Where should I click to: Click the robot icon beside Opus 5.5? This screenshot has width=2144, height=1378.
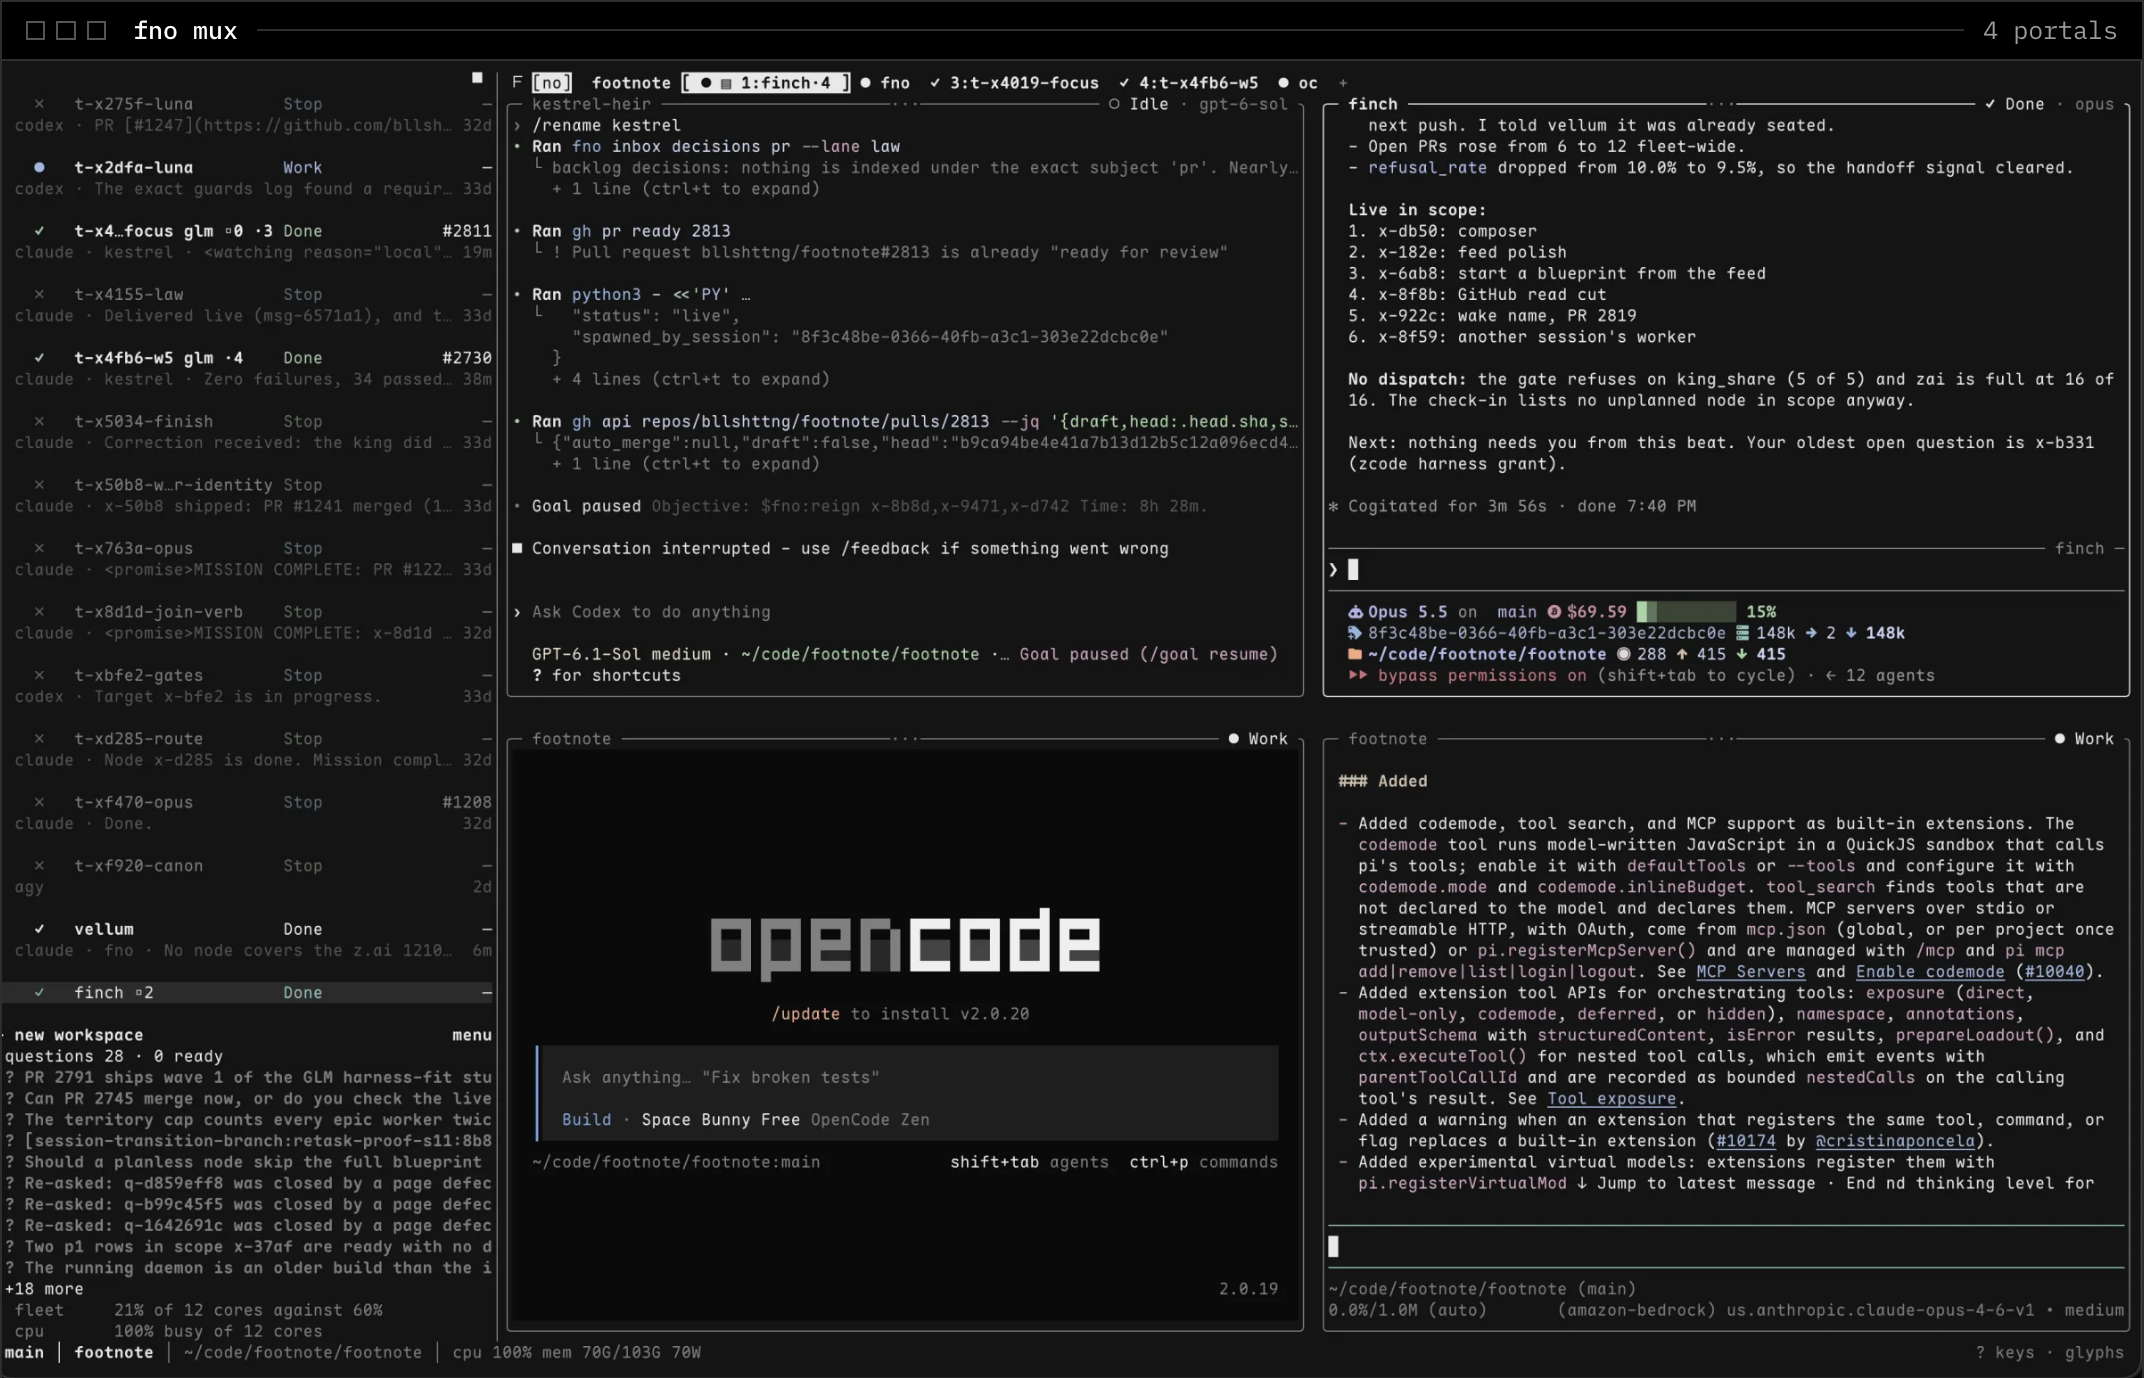click(x=1355, y=612)
